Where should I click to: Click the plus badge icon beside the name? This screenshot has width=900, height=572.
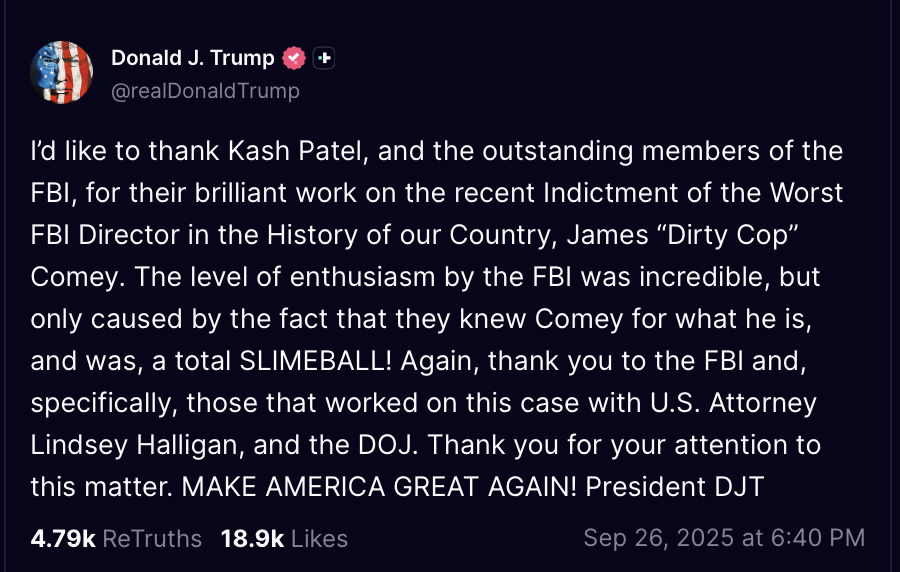(x=323, y=58)
